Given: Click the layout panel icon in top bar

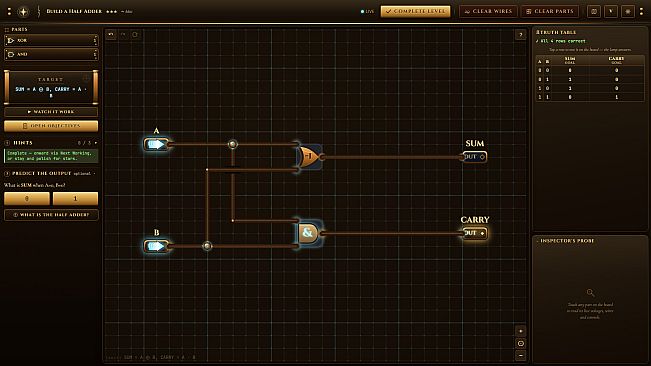Looking at the screenshot, I should pos(594,12).
